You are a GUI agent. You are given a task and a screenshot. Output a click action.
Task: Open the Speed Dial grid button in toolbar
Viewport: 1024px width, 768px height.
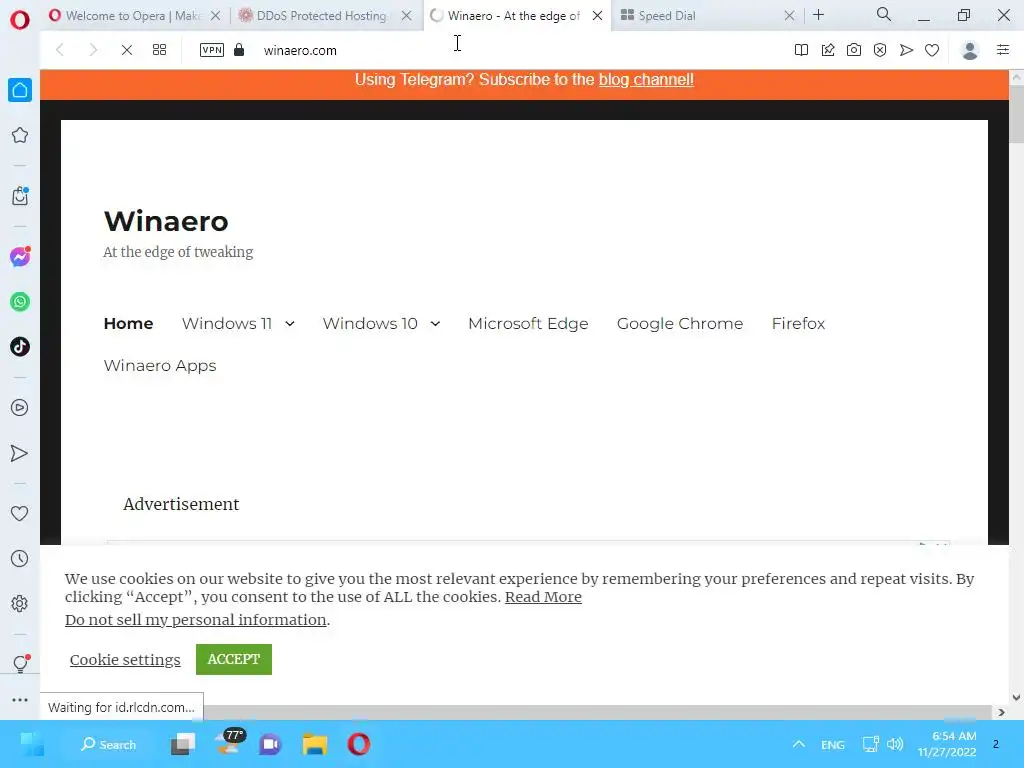tap(159, 50)
